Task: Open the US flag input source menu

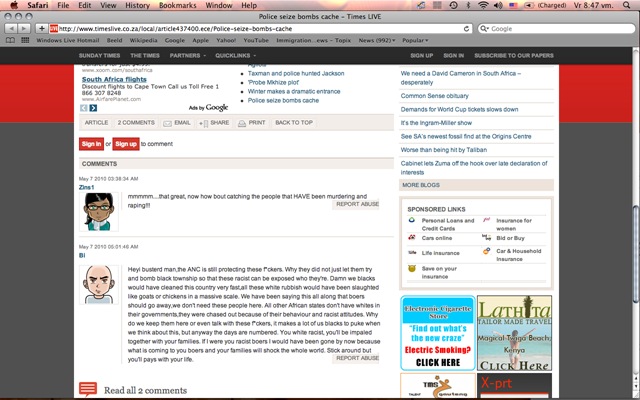Action: pyautogui.click(x=513, y=5)
